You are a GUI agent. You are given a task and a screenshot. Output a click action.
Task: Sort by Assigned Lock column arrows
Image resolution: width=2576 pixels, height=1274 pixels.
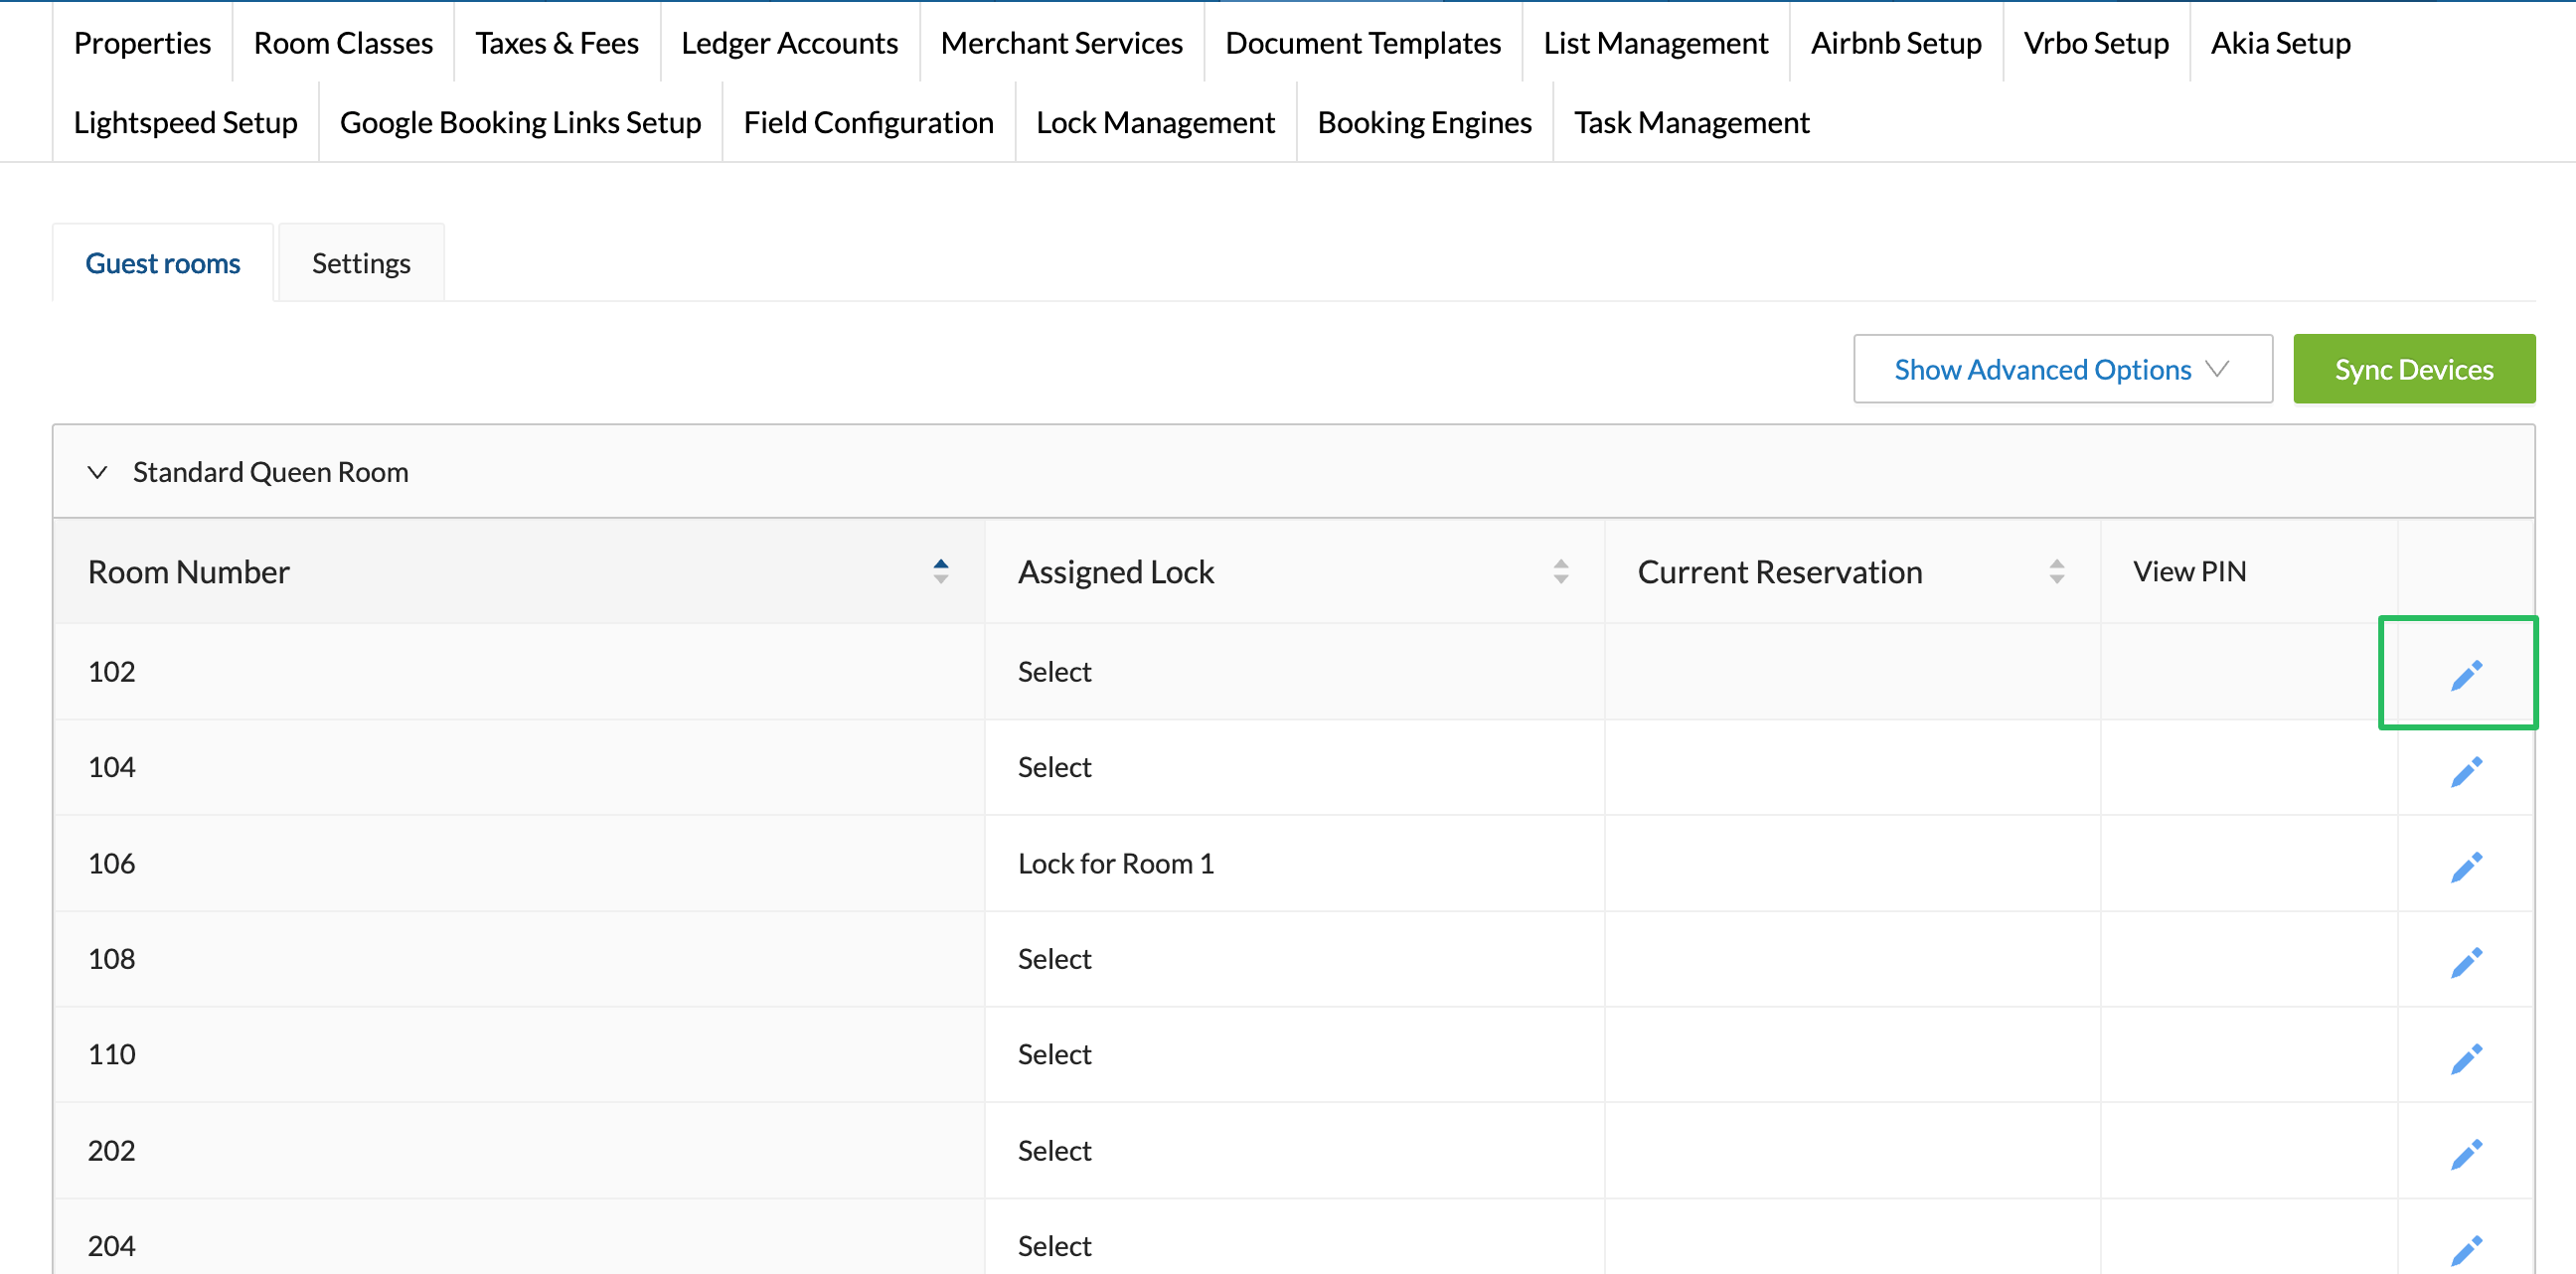1560,571
